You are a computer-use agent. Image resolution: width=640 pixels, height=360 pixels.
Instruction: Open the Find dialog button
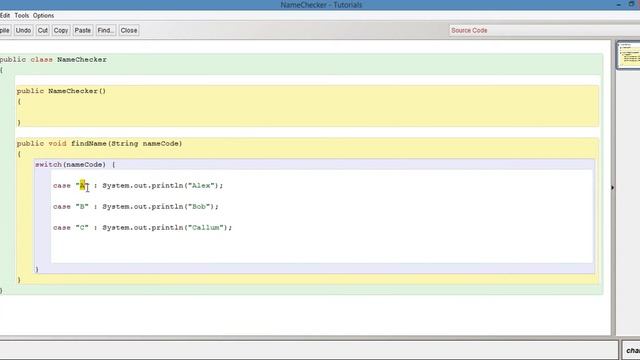pos(106,30)
